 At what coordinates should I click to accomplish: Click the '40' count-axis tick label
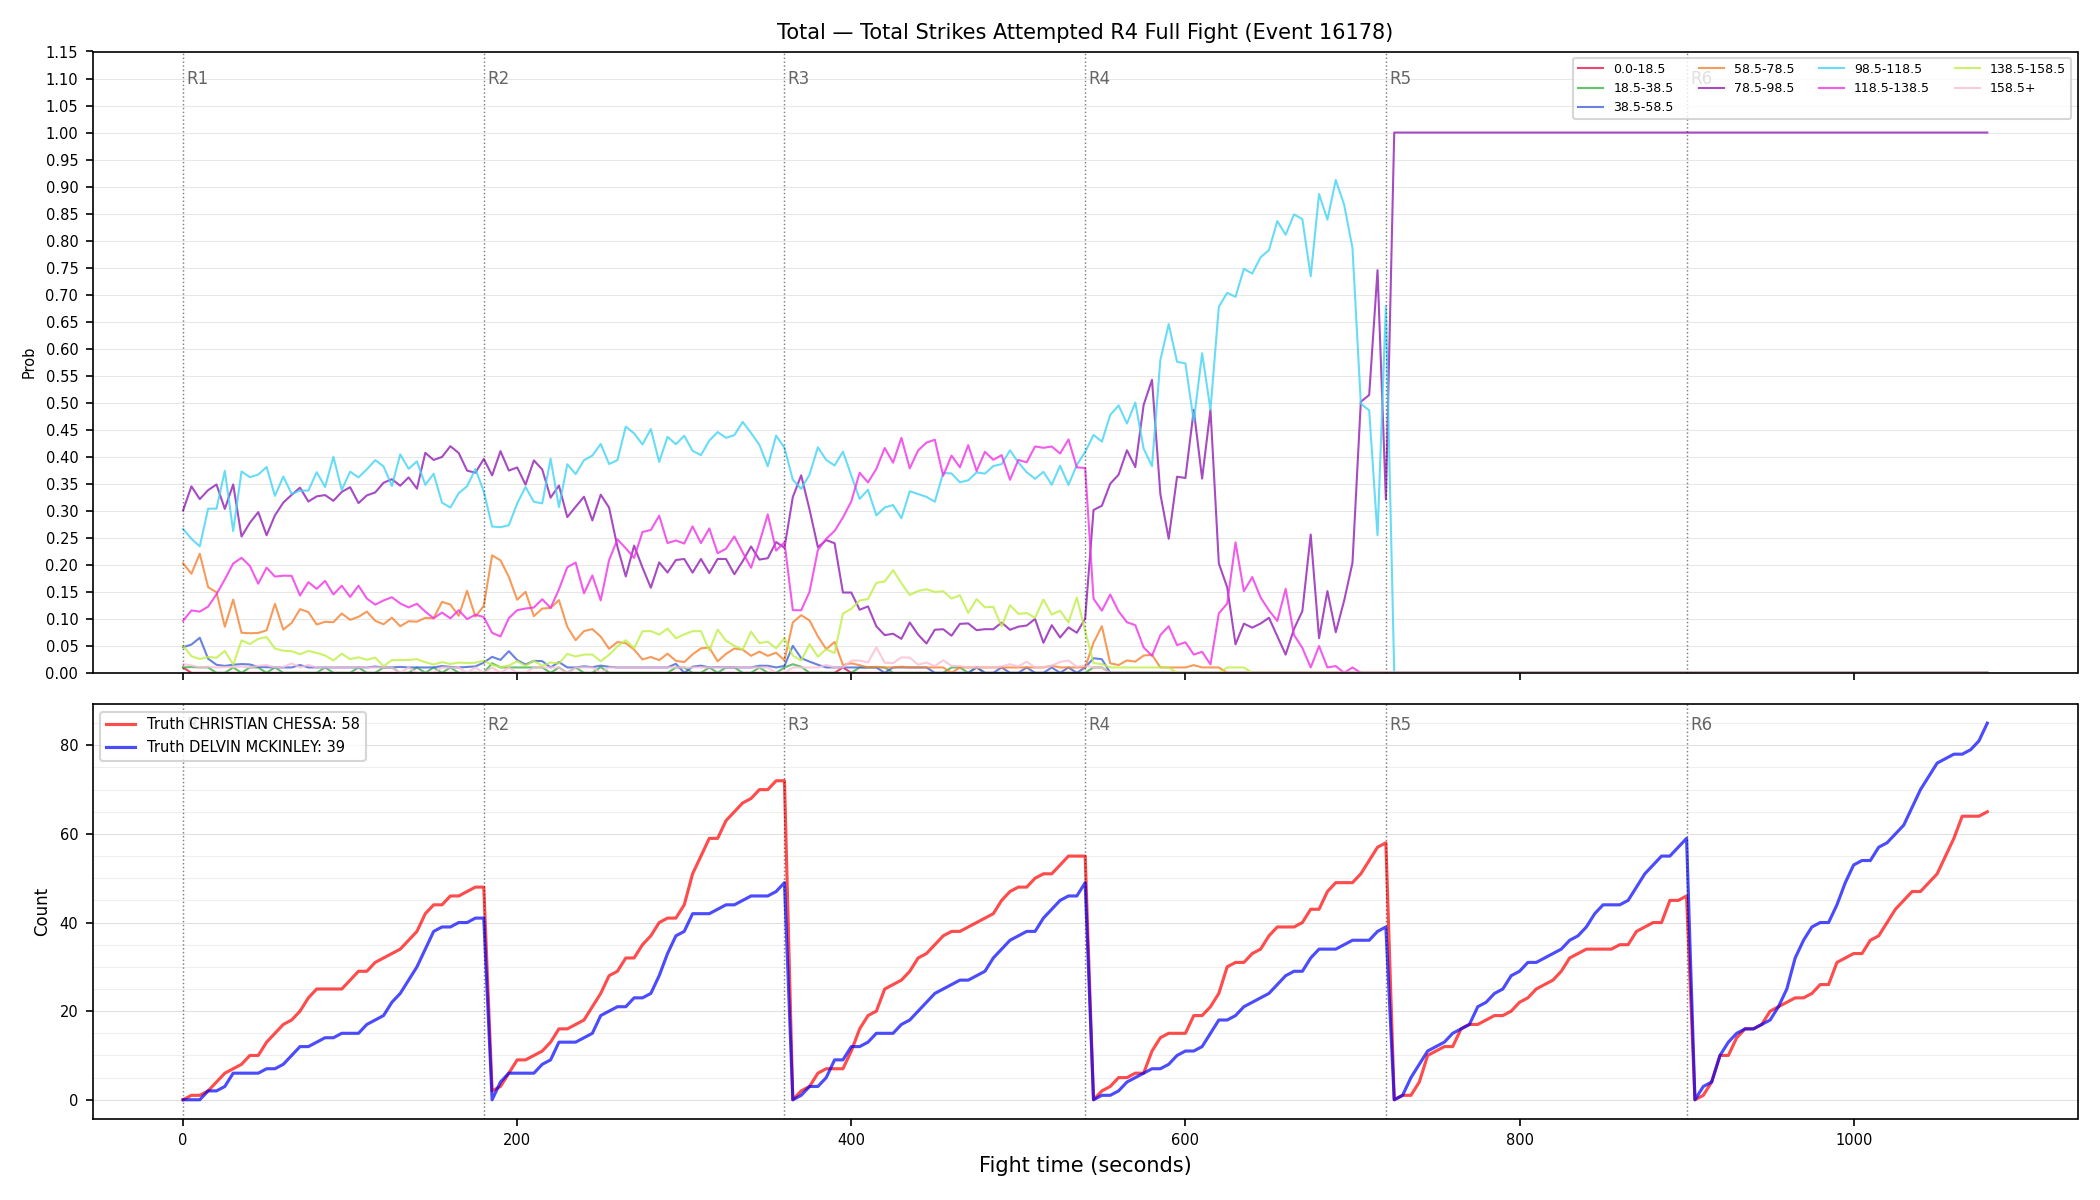(x=69, y=923)
